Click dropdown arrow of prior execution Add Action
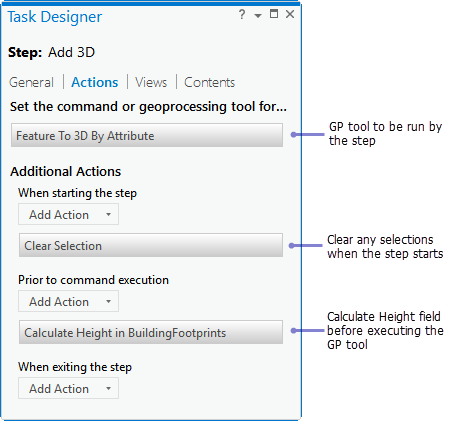 [108, 302]
